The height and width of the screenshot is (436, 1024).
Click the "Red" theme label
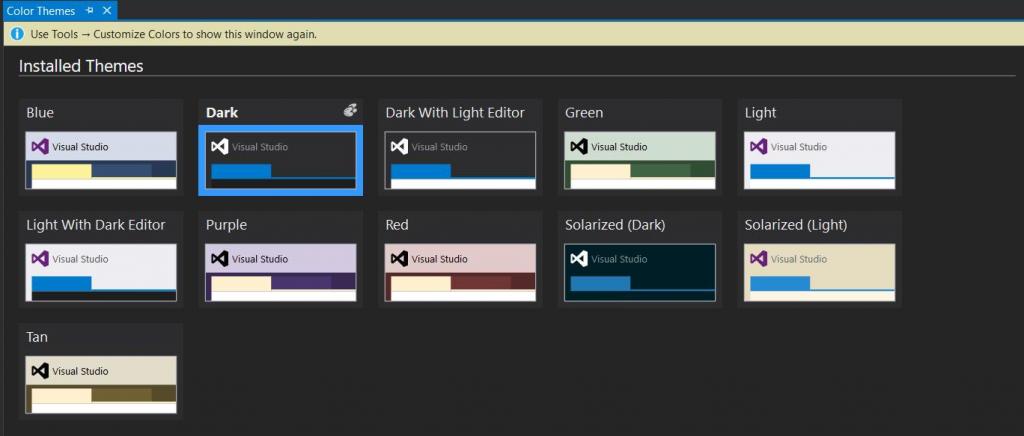click(396, 225)
